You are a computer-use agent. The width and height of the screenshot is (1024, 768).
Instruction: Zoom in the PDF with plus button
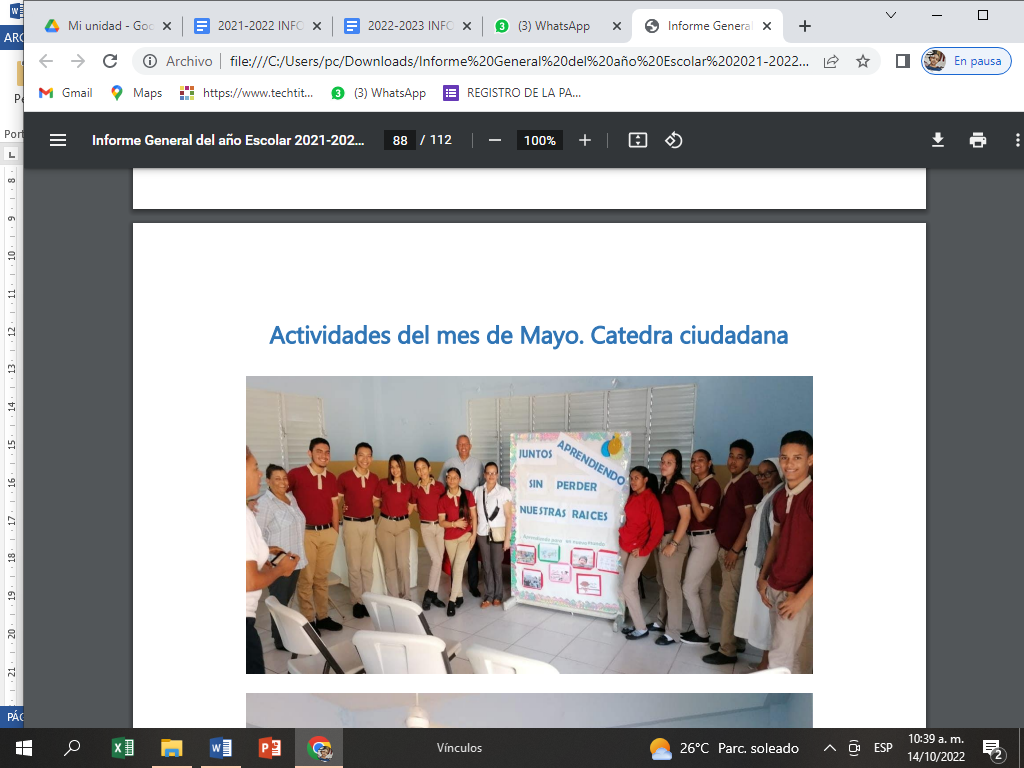tap(584, 140)
